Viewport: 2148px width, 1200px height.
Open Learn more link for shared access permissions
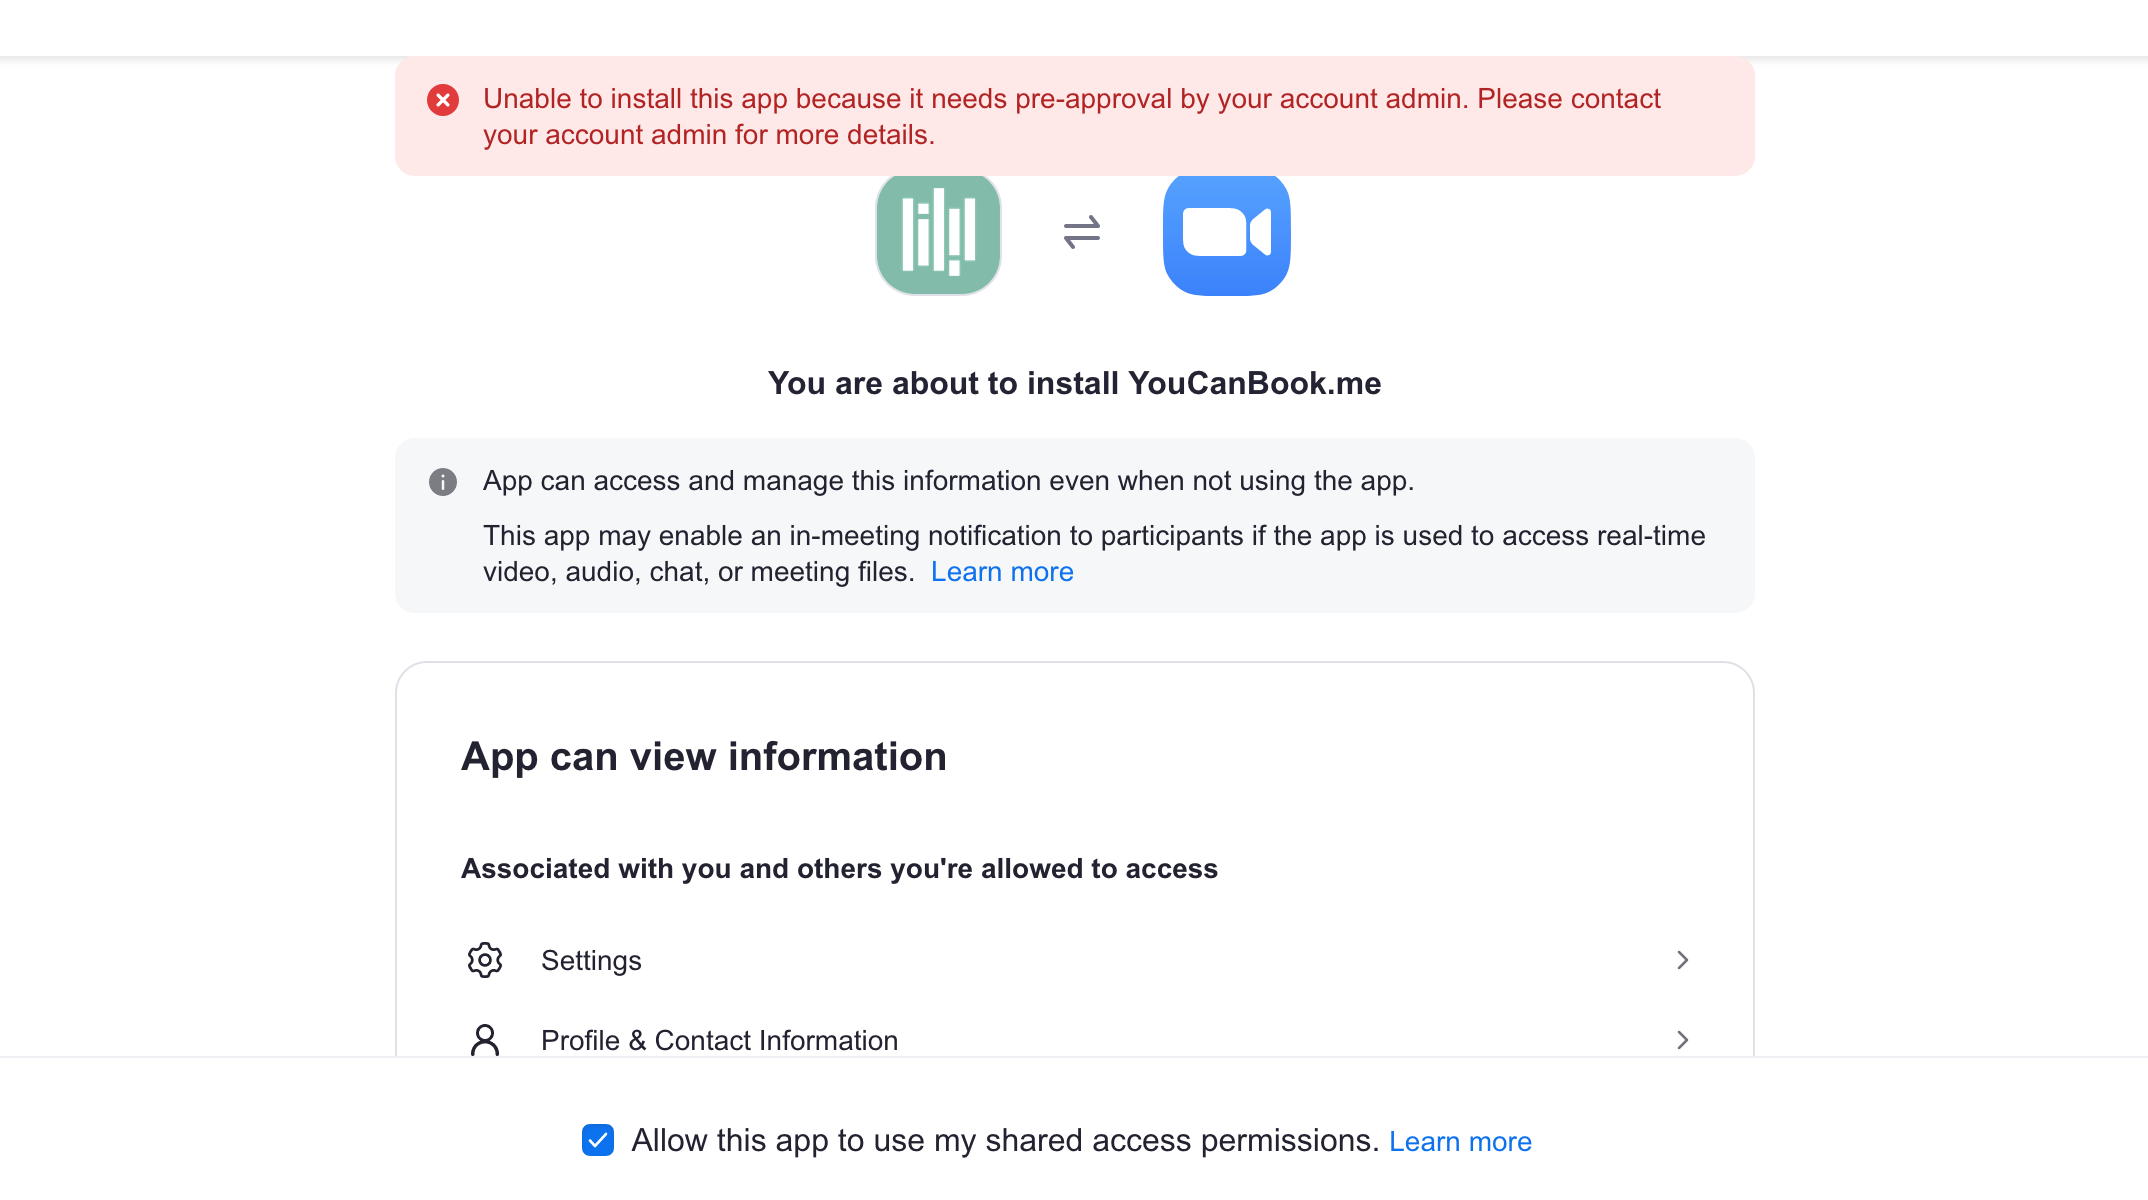pos(1460,1141)
